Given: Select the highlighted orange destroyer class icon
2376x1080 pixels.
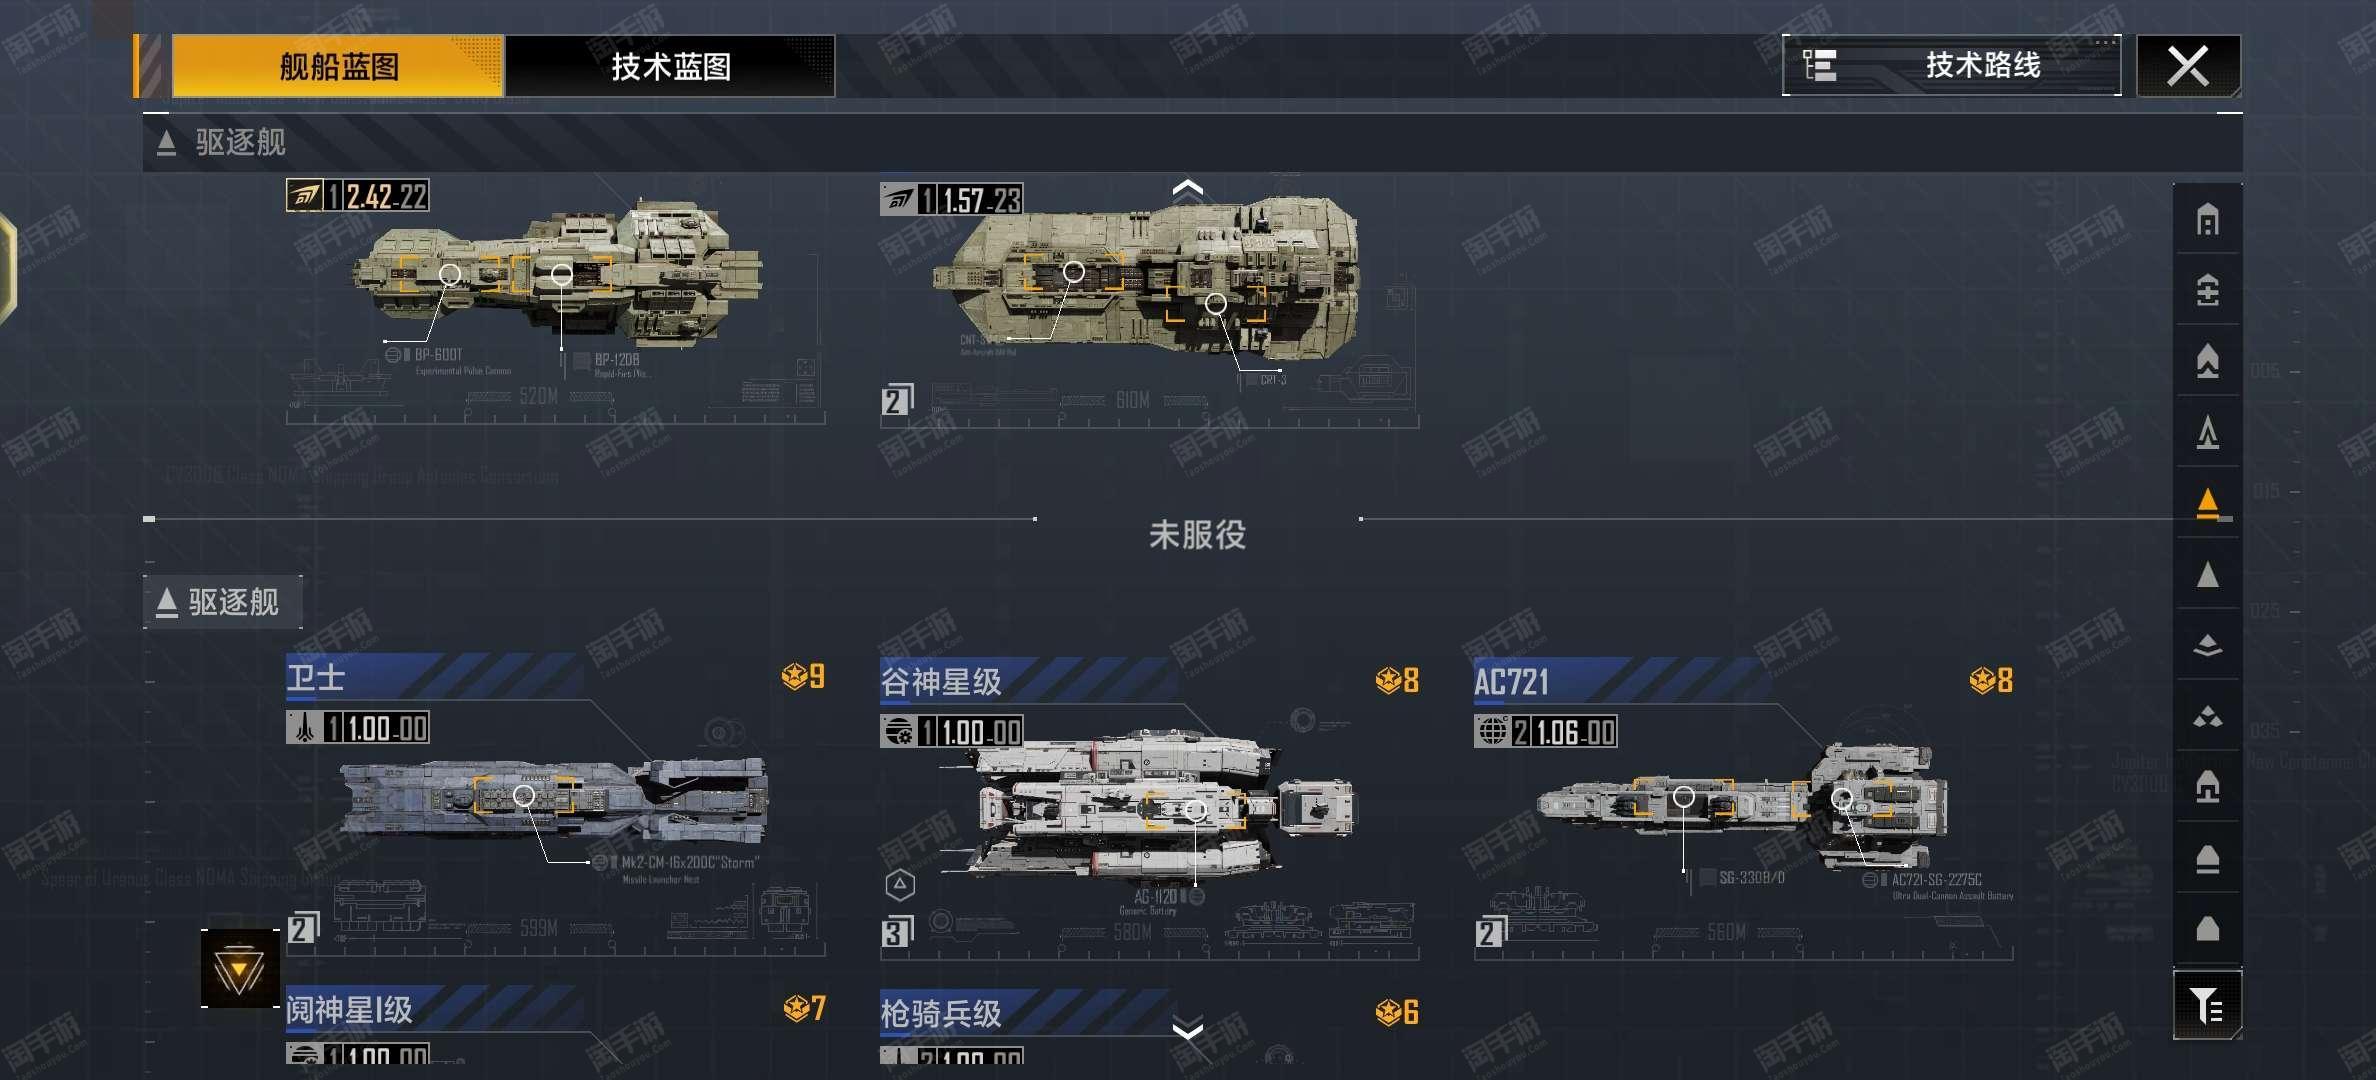Looking at the screenshot, I should pos(2207,503).
